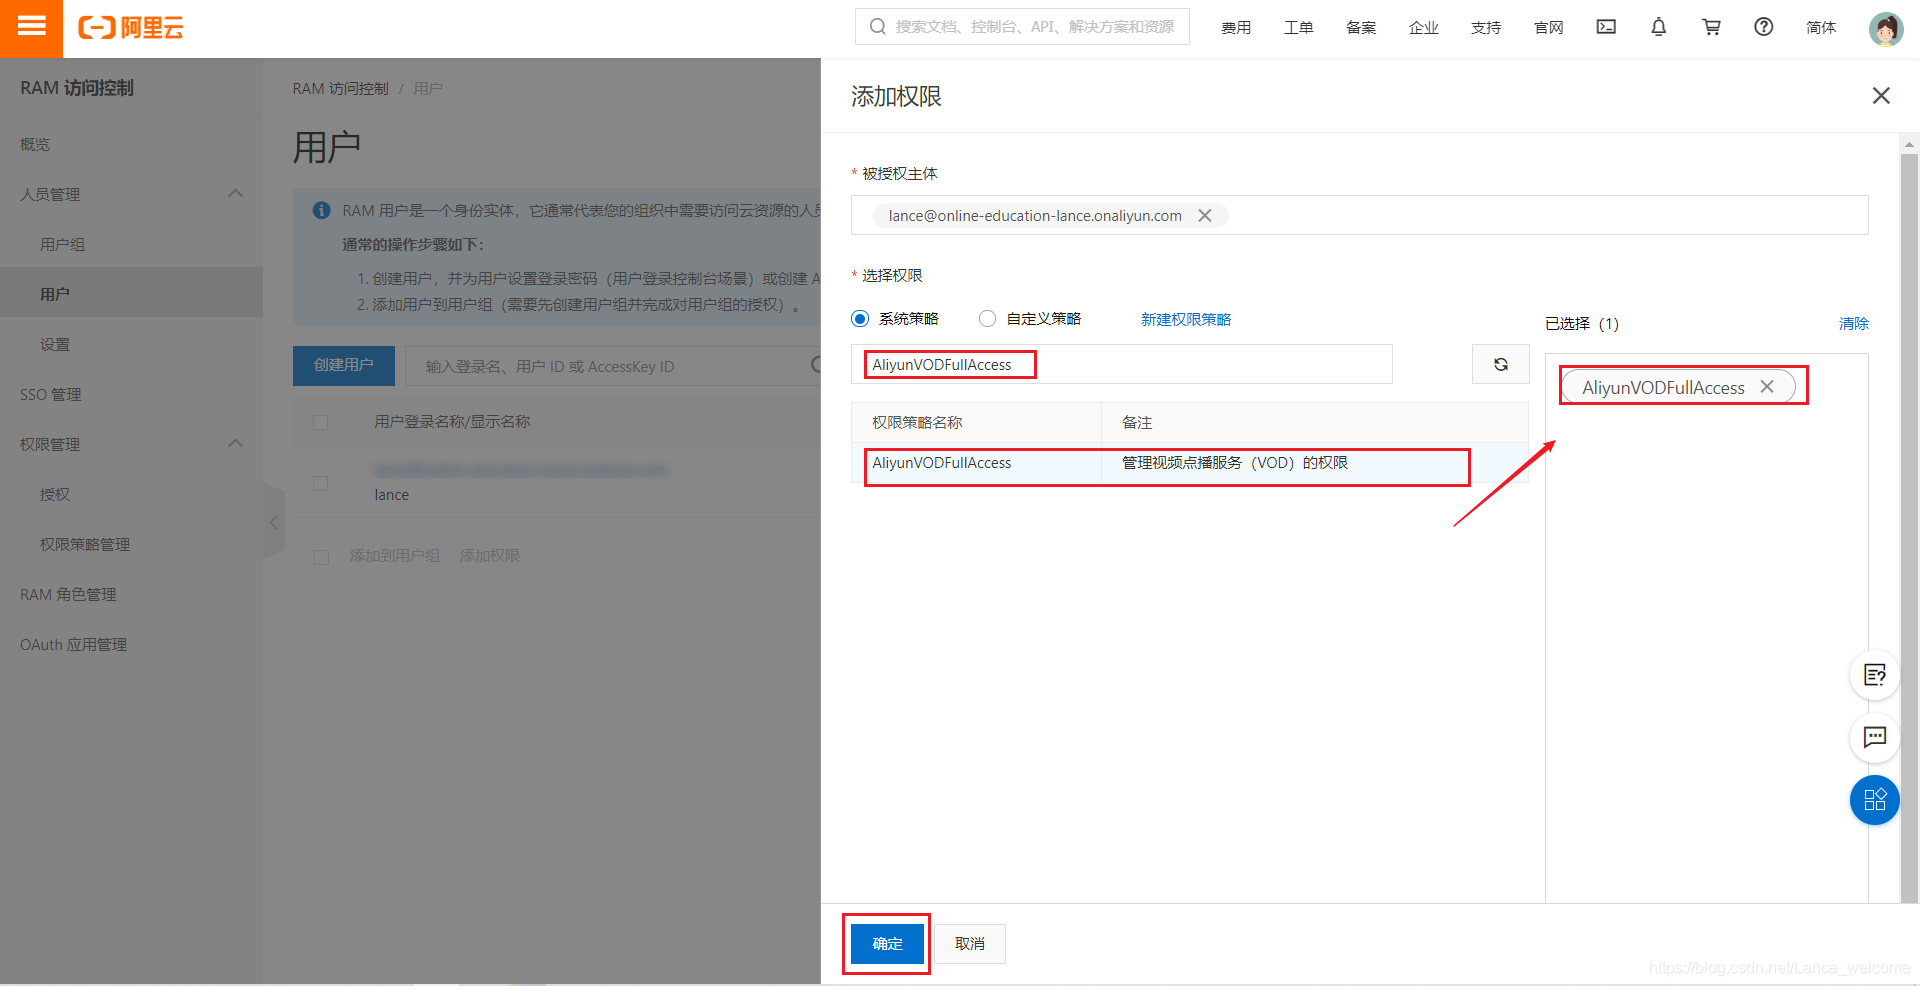Image resolution: width=1920 pixels, height=986 pixels.
Task: Open 费用 in the top menu
Action: pyautogui.click(x=1236, y=27)
